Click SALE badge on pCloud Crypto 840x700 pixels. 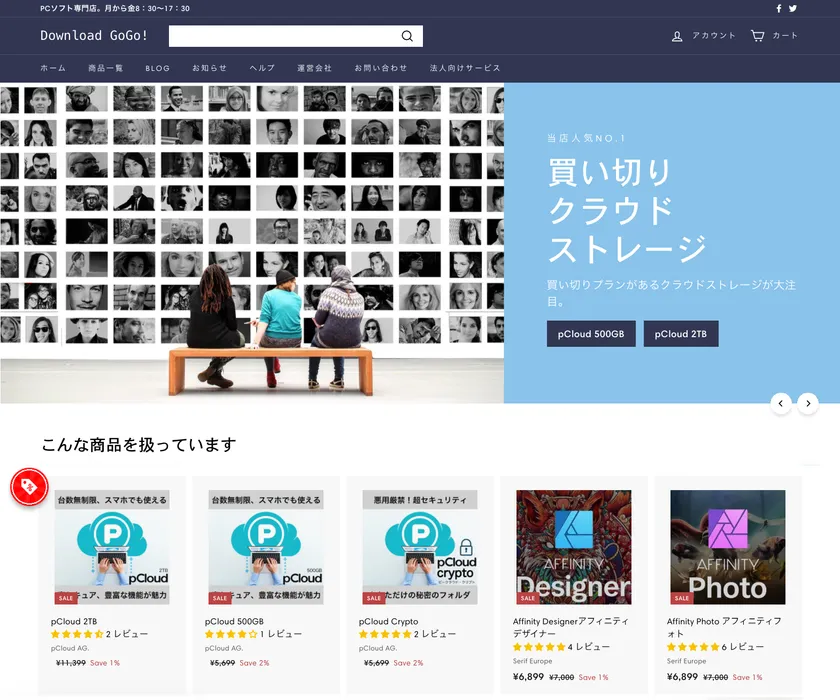[374, 598]
